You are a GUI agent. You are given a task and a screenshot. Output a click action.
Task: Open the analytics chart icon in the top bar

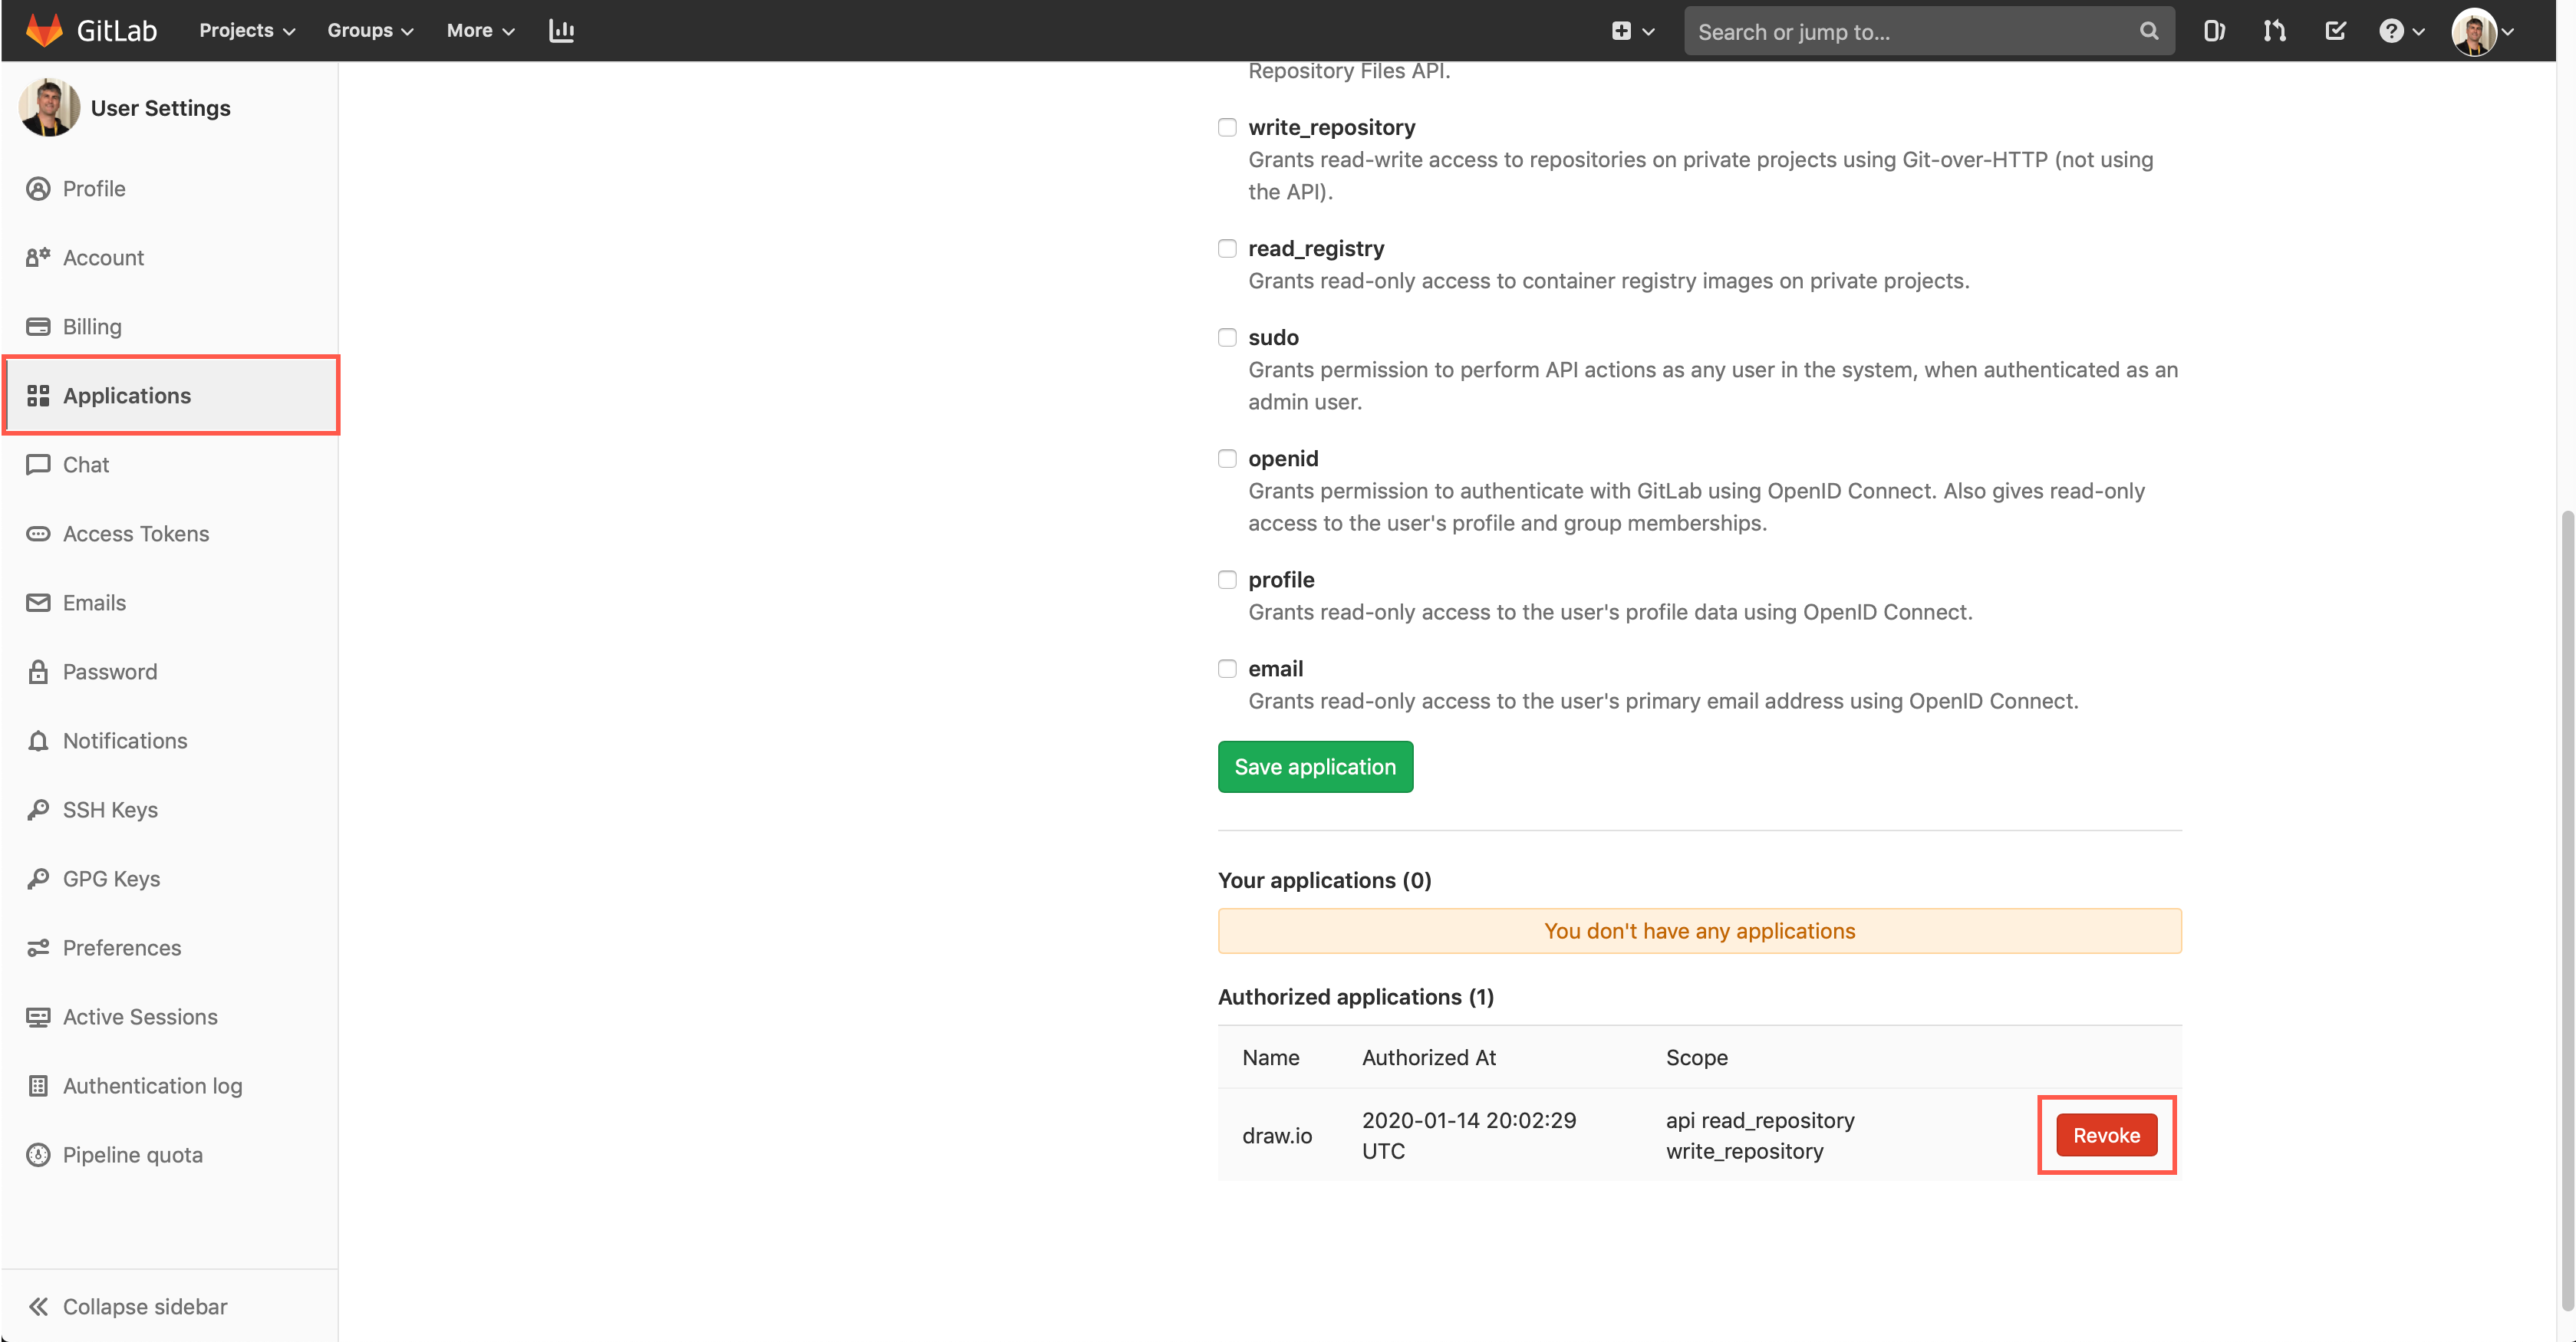click(561, 31)
